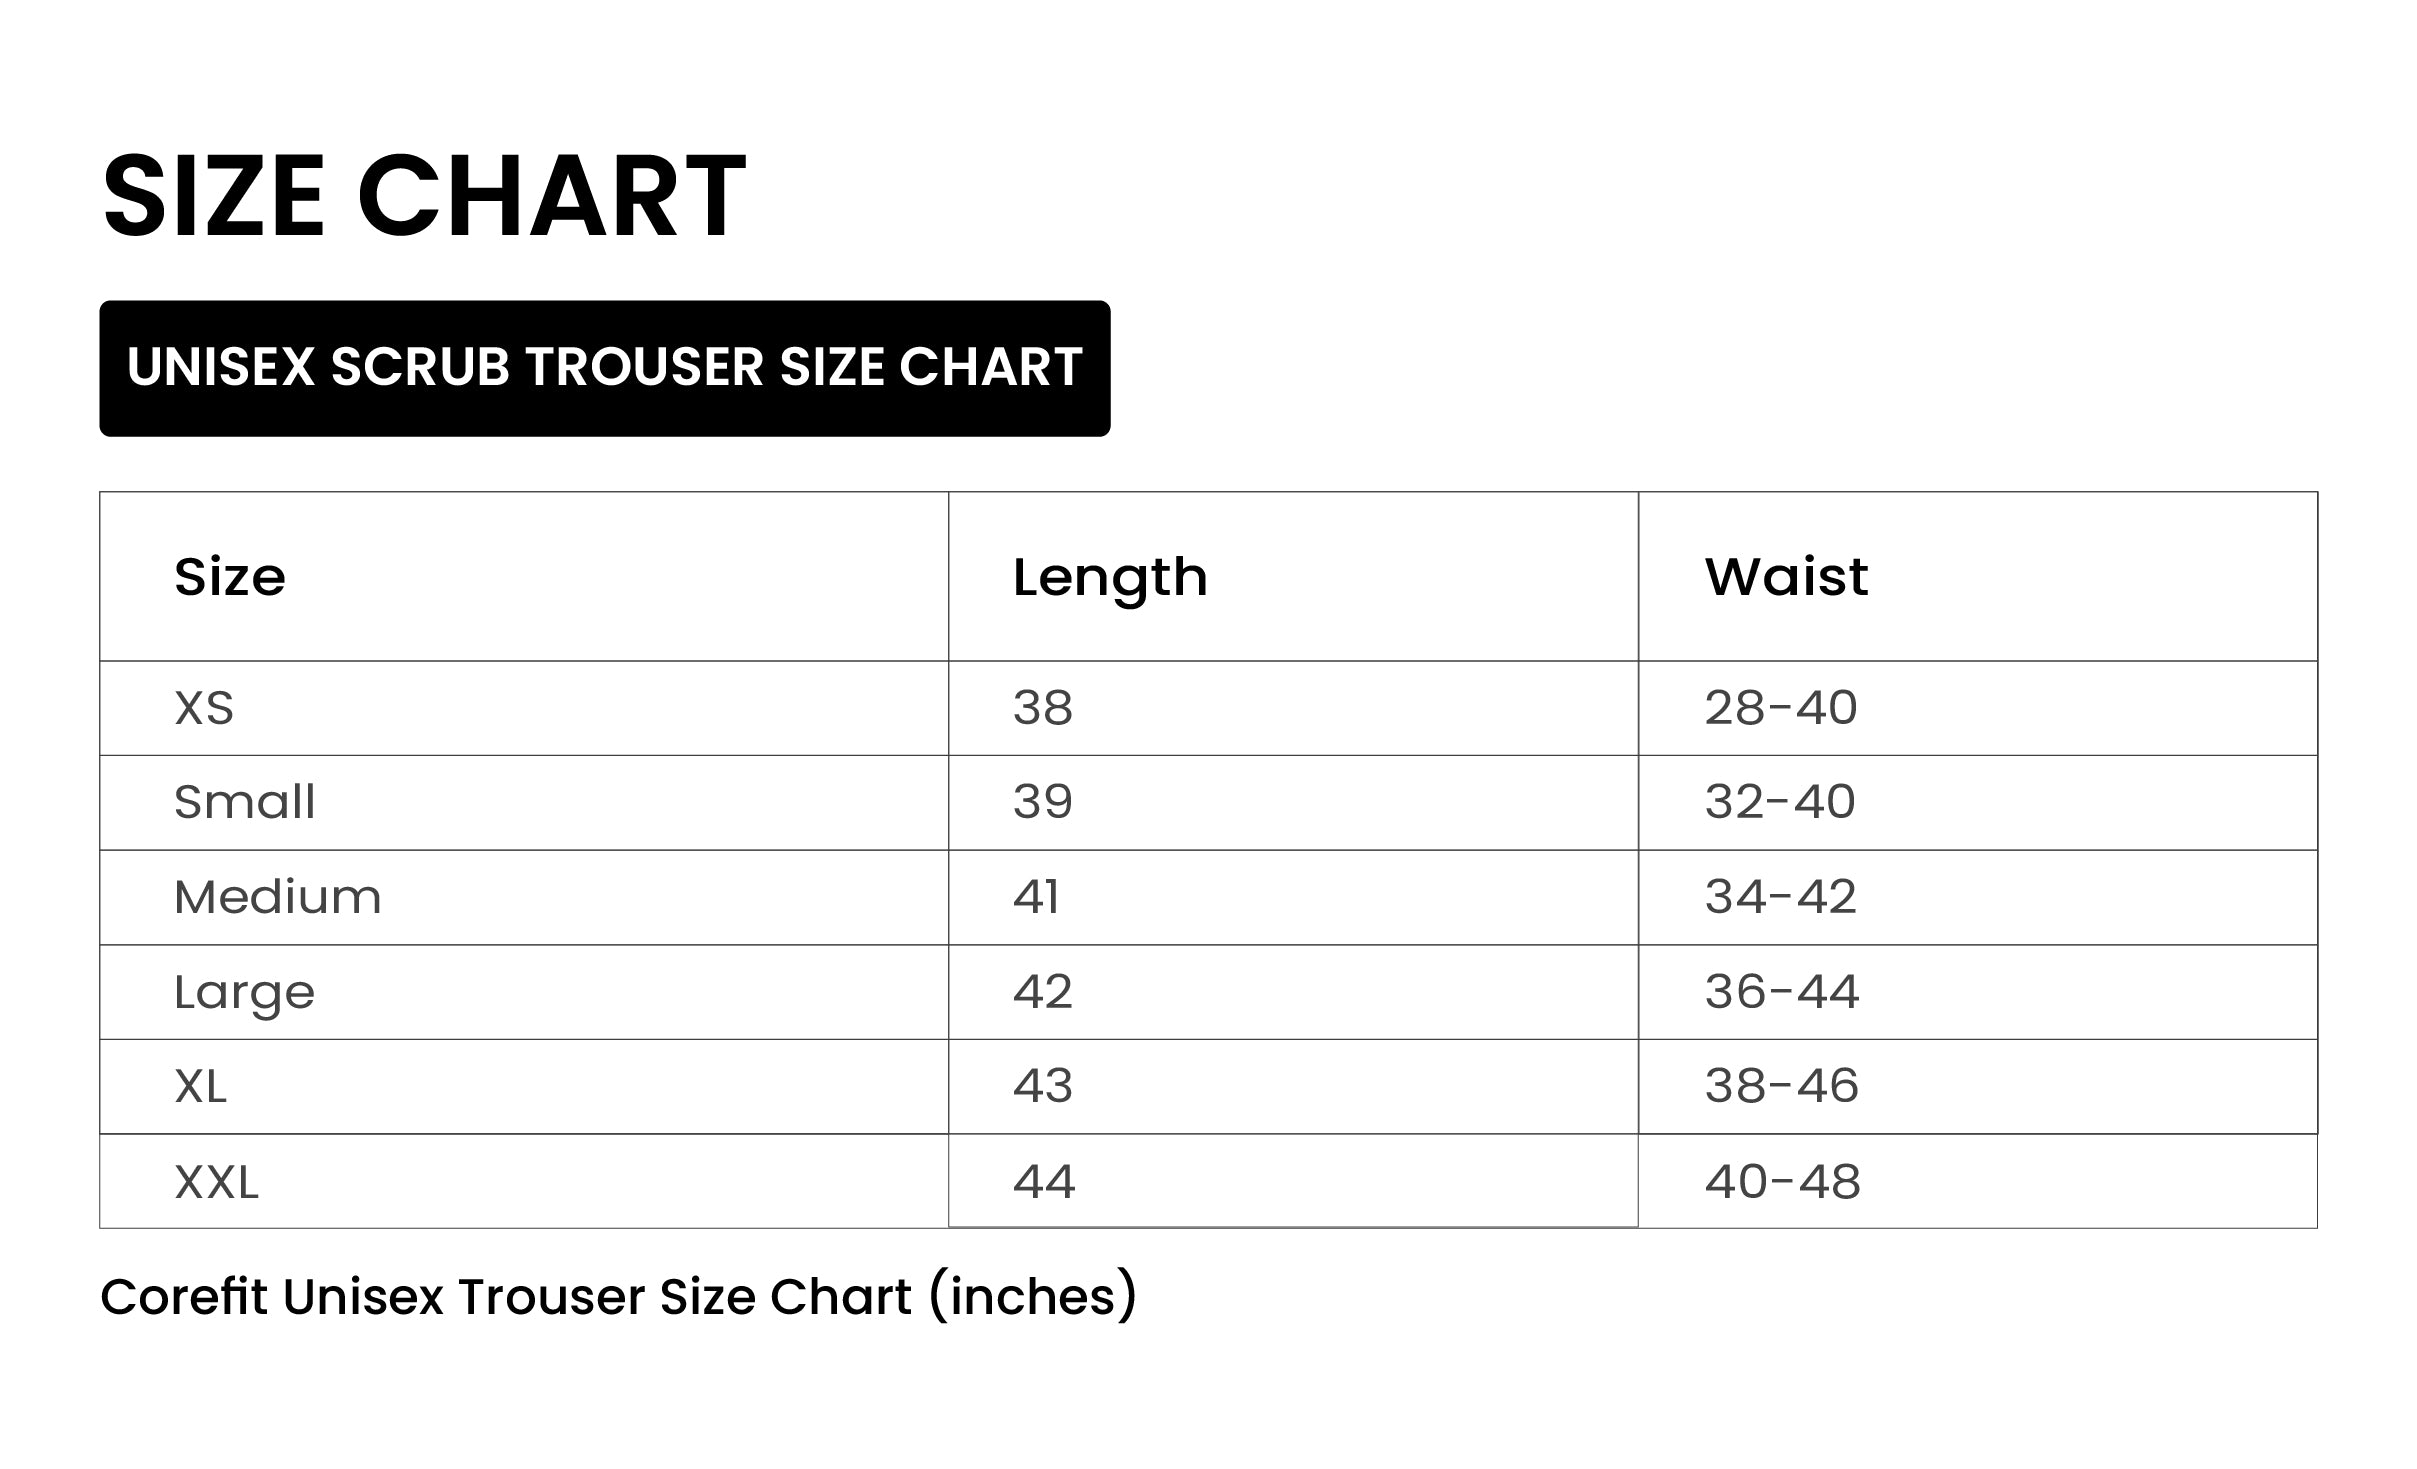Select the XXL size row label
Viewport: 2417px width, 1469px height.
[216, 1182]
